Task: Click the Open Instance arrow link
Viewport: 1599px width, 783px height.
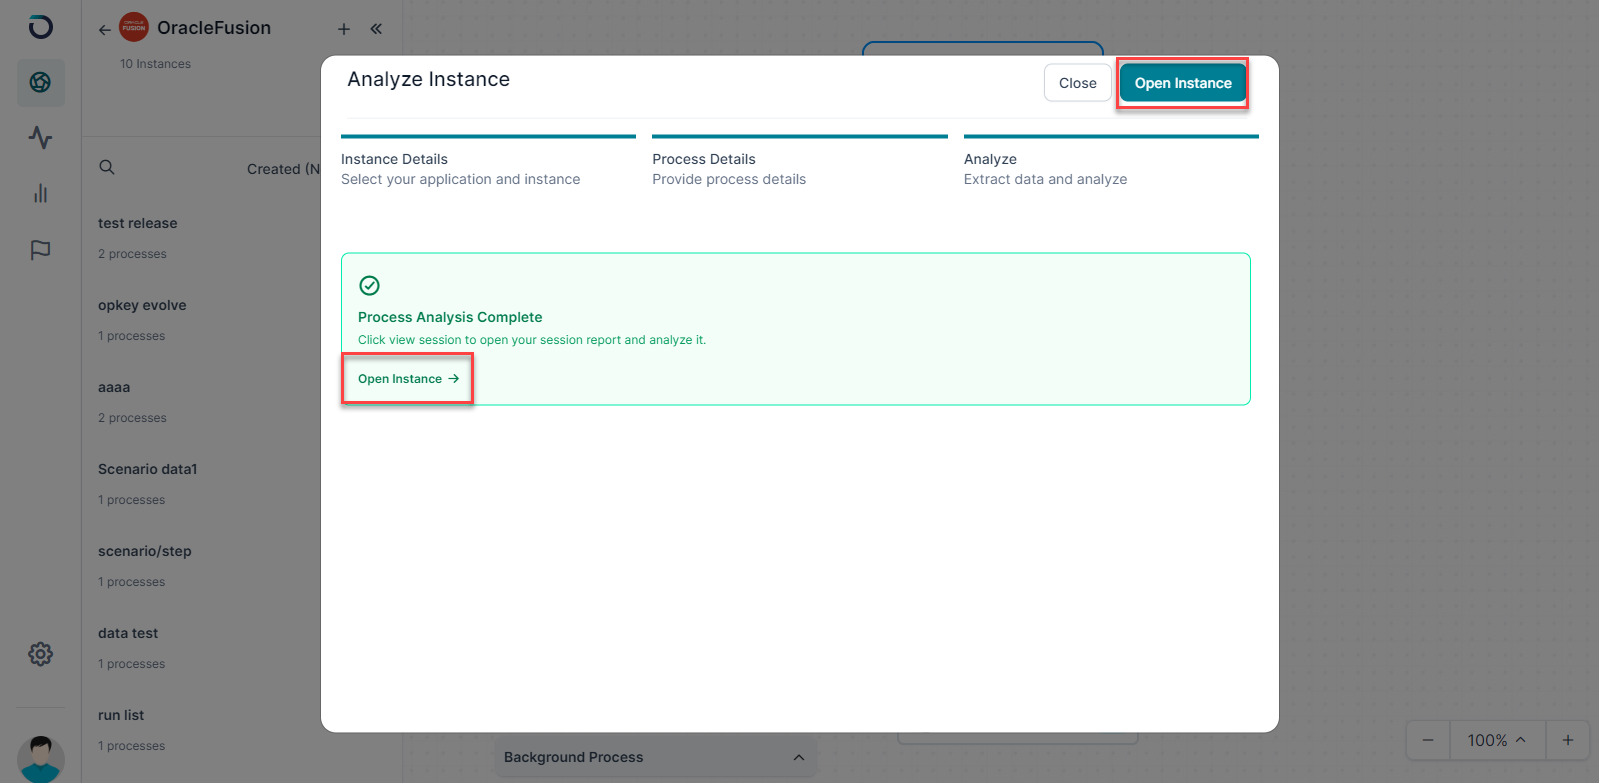Action: [x=408, y=379]
